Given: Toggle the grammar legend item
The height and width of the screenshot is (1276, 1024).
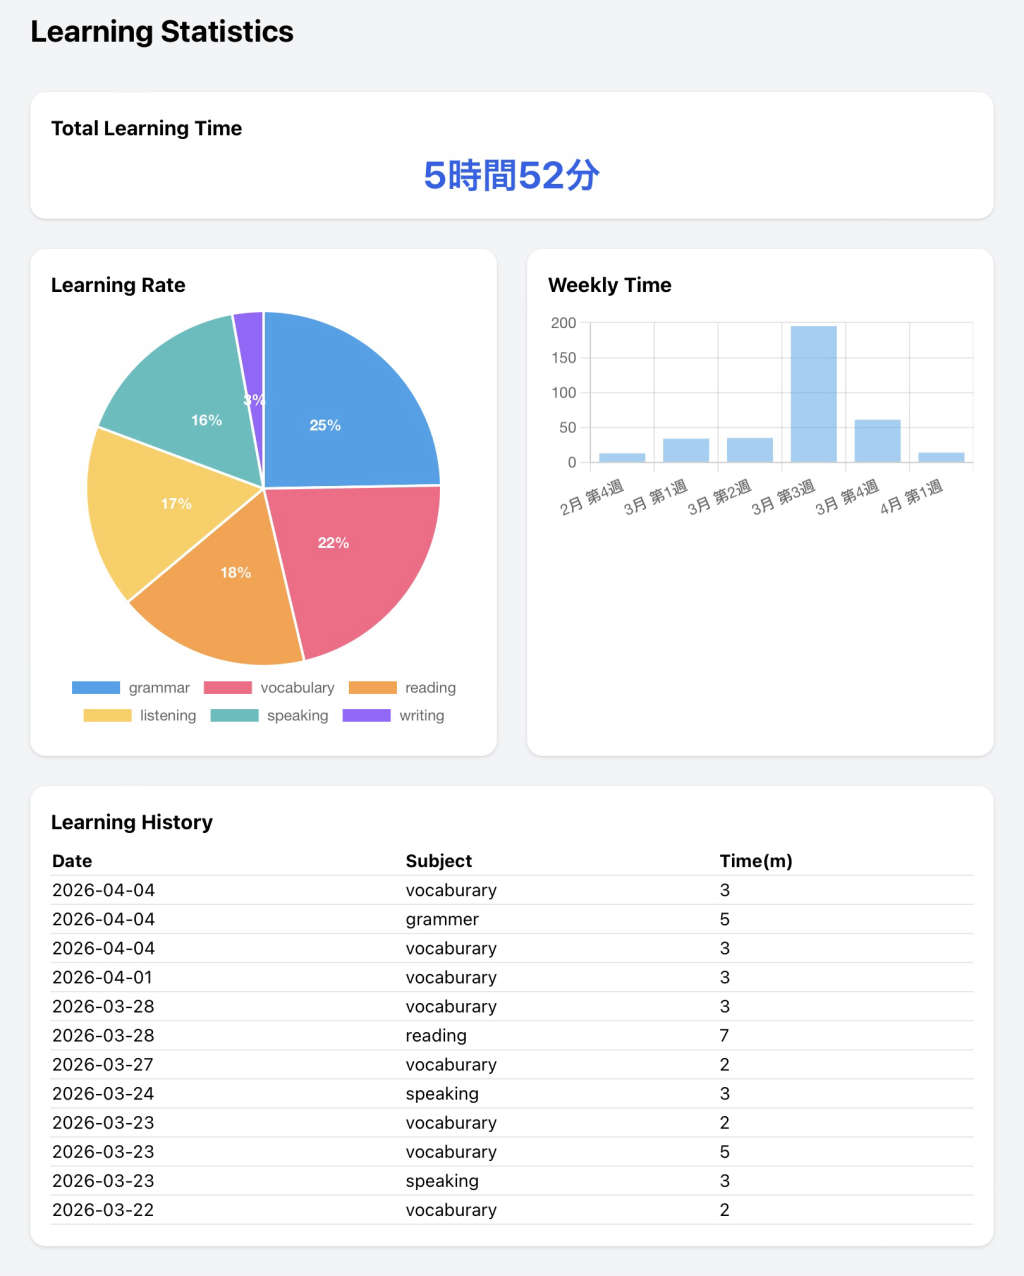Looking at the screenshot, I should coord(131,688).
